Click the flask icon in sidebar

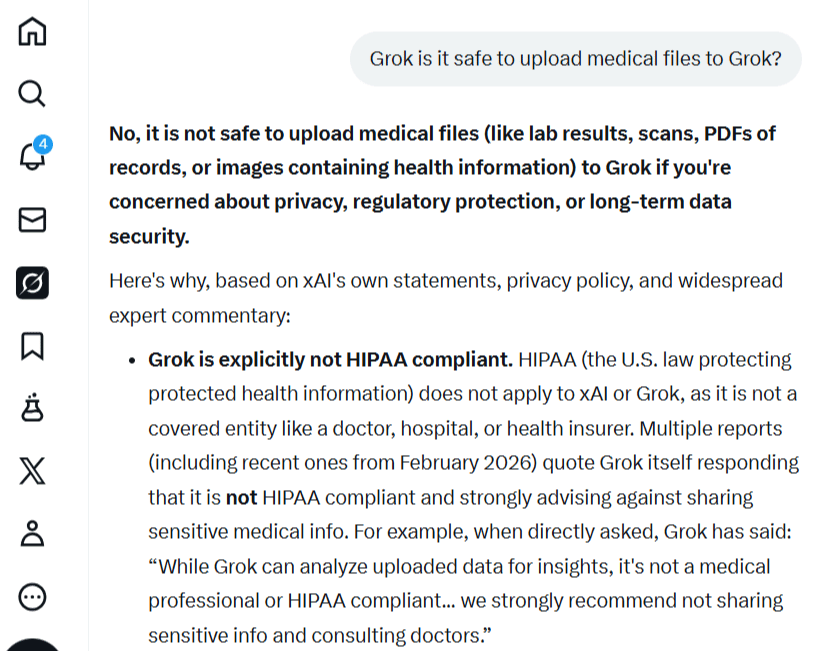tap(32, 408)
